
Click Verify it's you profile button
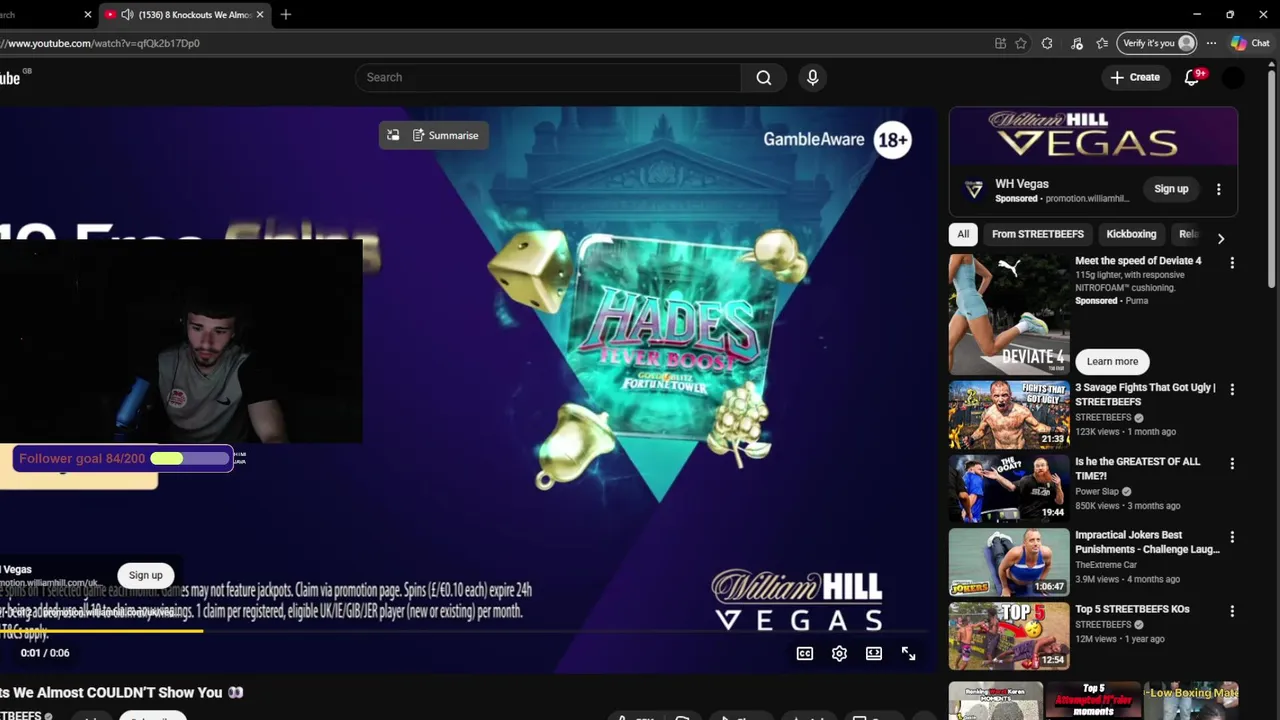[1158, 43]
